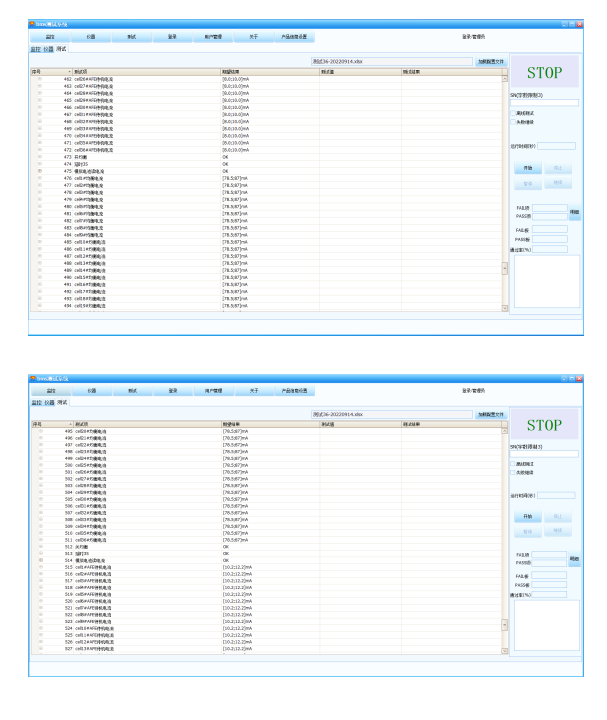
Task: Open 产品信息设置 in upper window toolbar
Action: pyautogui.click(x=294, y=37)
